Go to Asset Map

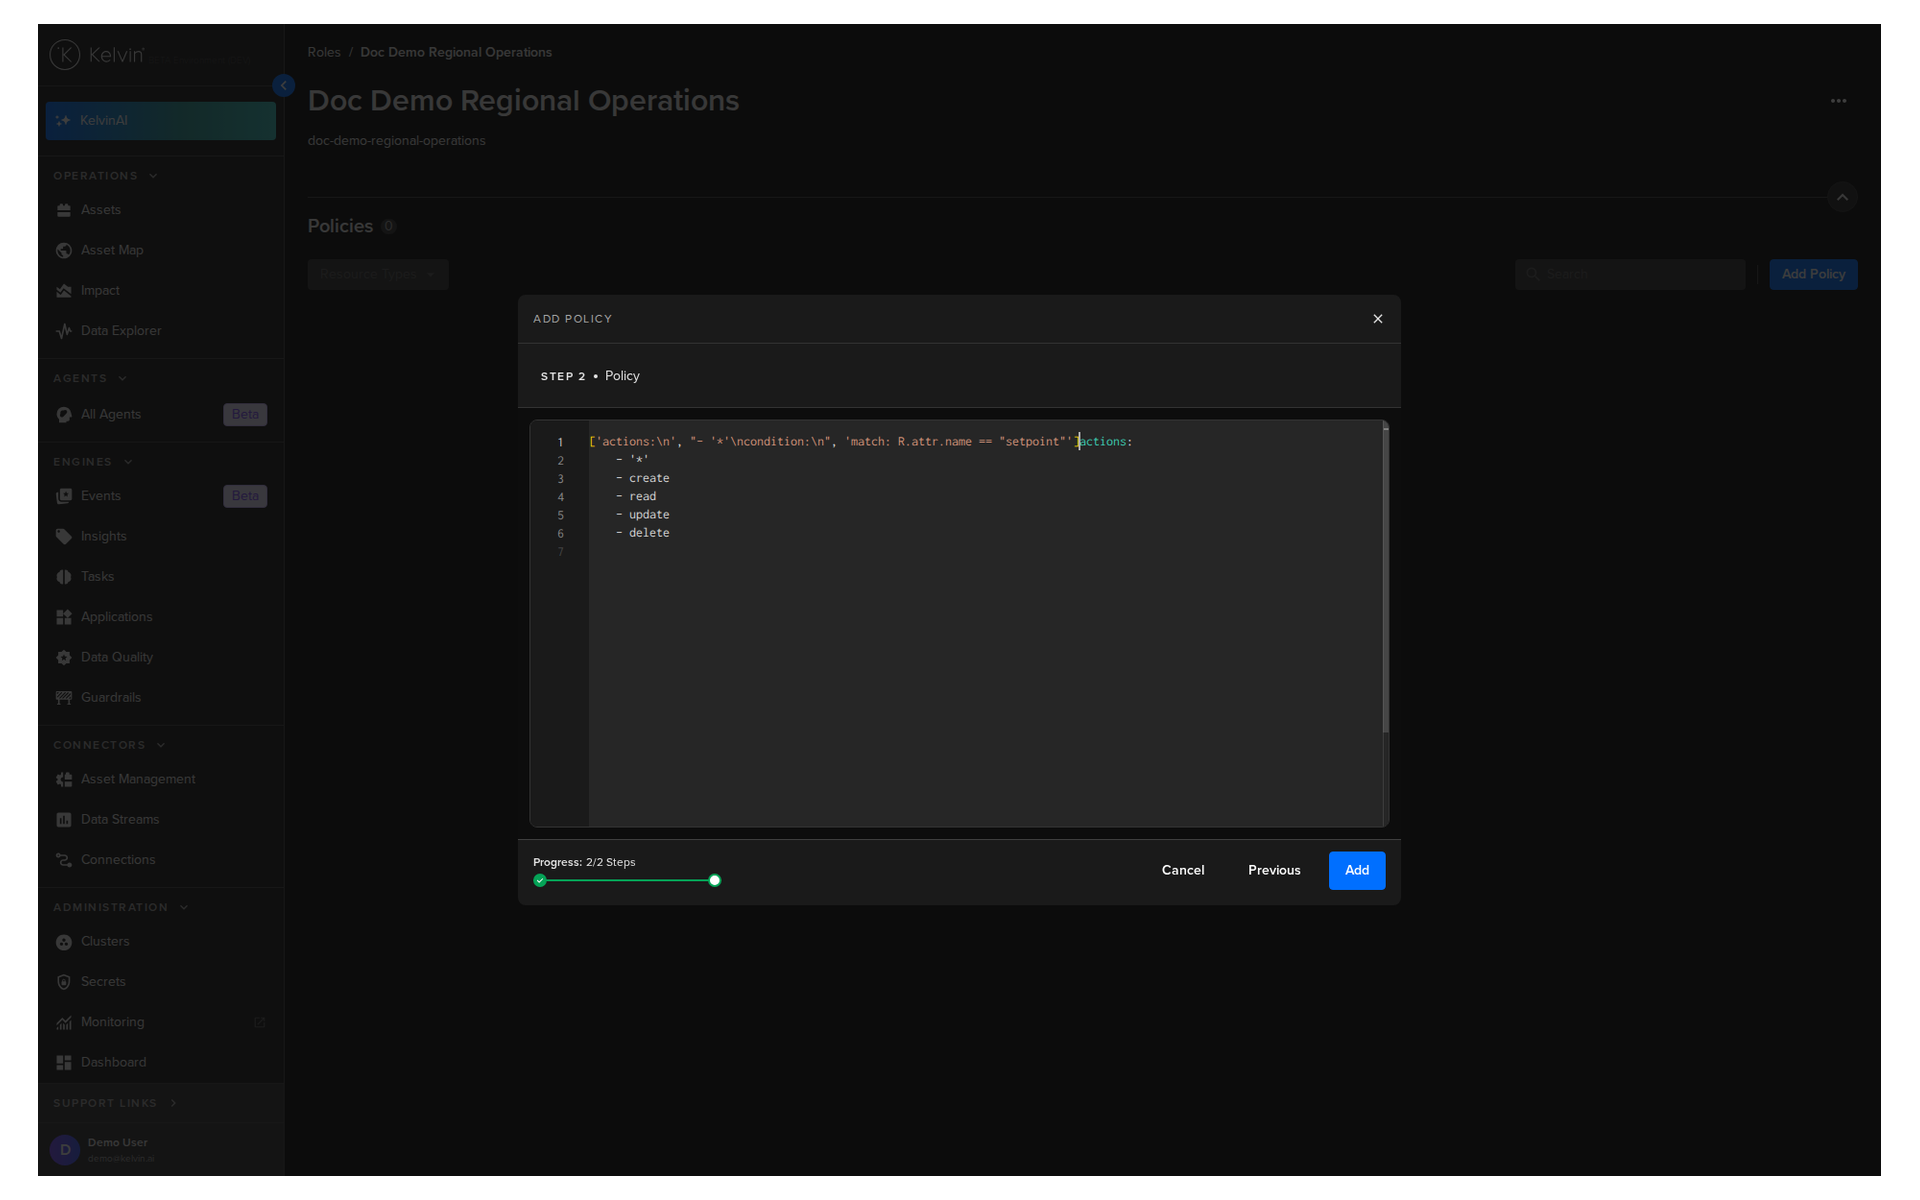112,250
